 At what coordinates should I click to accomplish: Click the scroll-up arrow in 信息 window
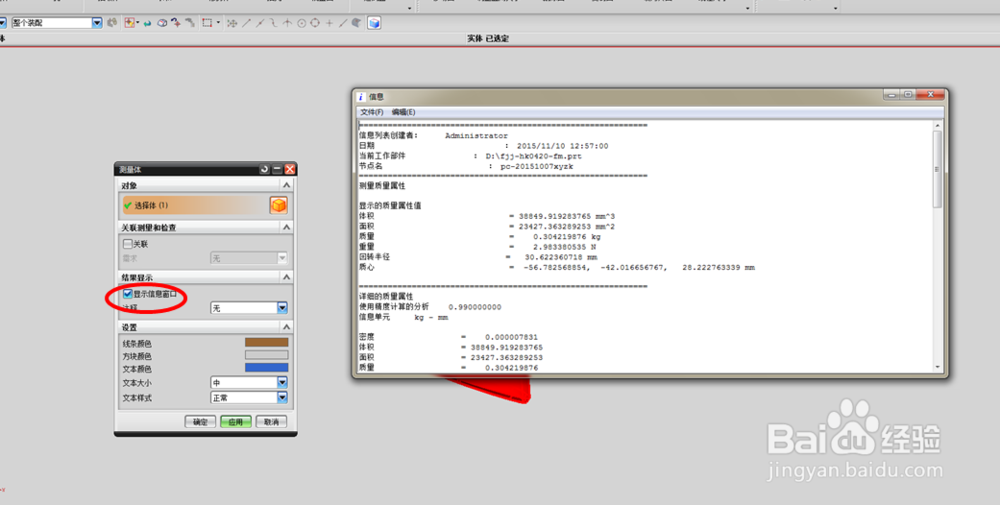pyautogui.click(x=937, y=126)
